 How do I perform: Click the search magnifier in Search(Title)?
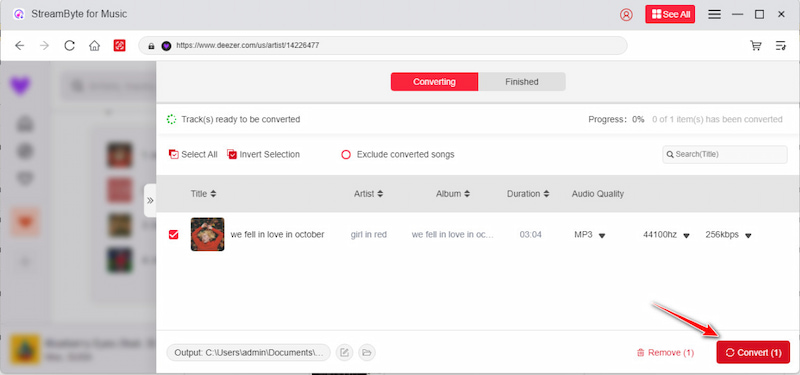click(x=670, y=154)
